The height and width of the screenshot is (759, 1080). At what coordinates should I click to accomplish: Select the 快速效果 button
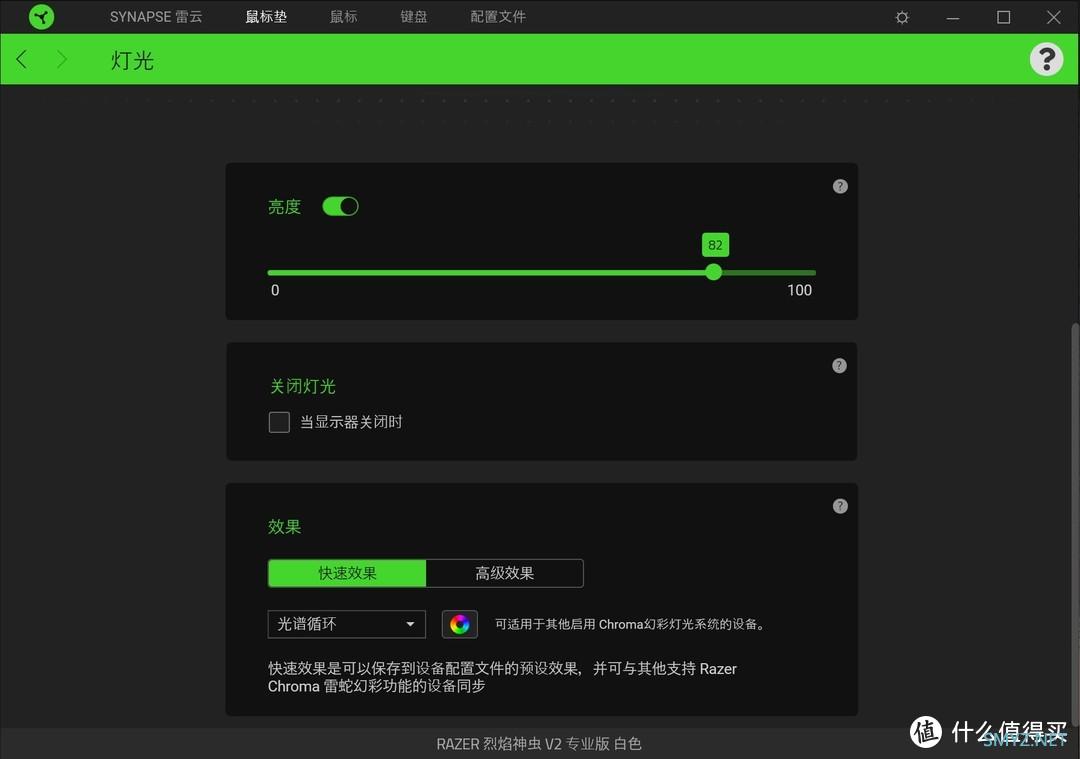(x=347, y=573)
